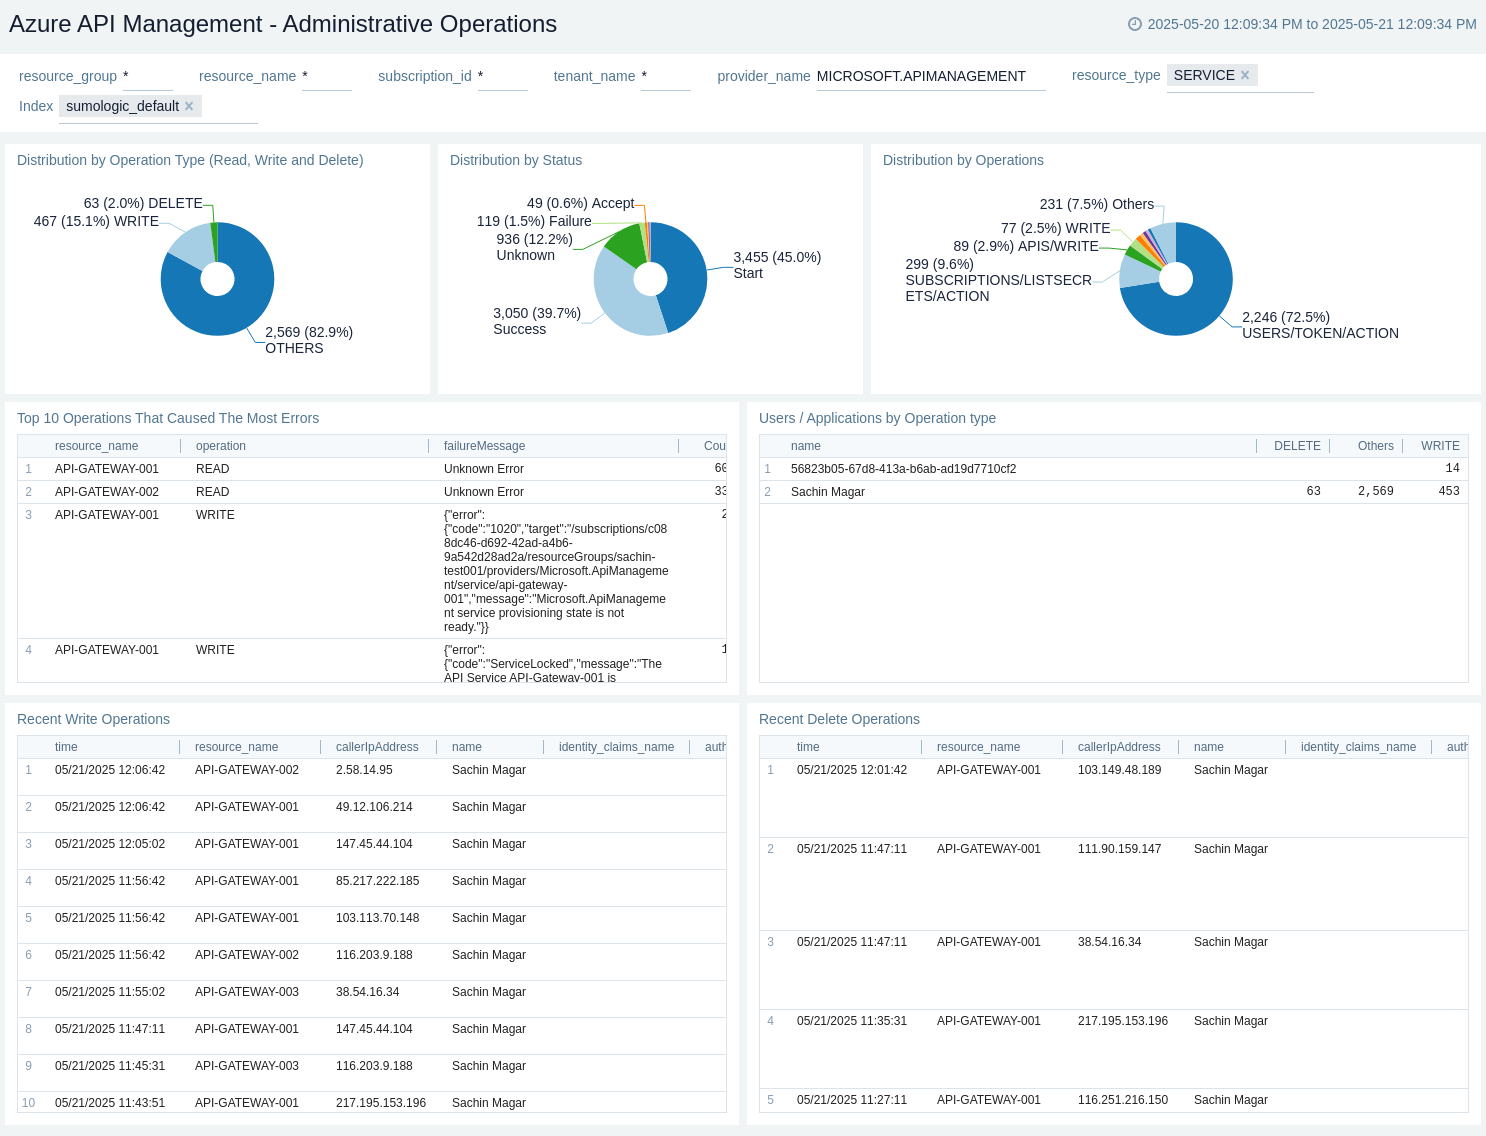Edit the tenant_name filter field
This screenshot has width=1486, height=1136.
coord(666,76)
